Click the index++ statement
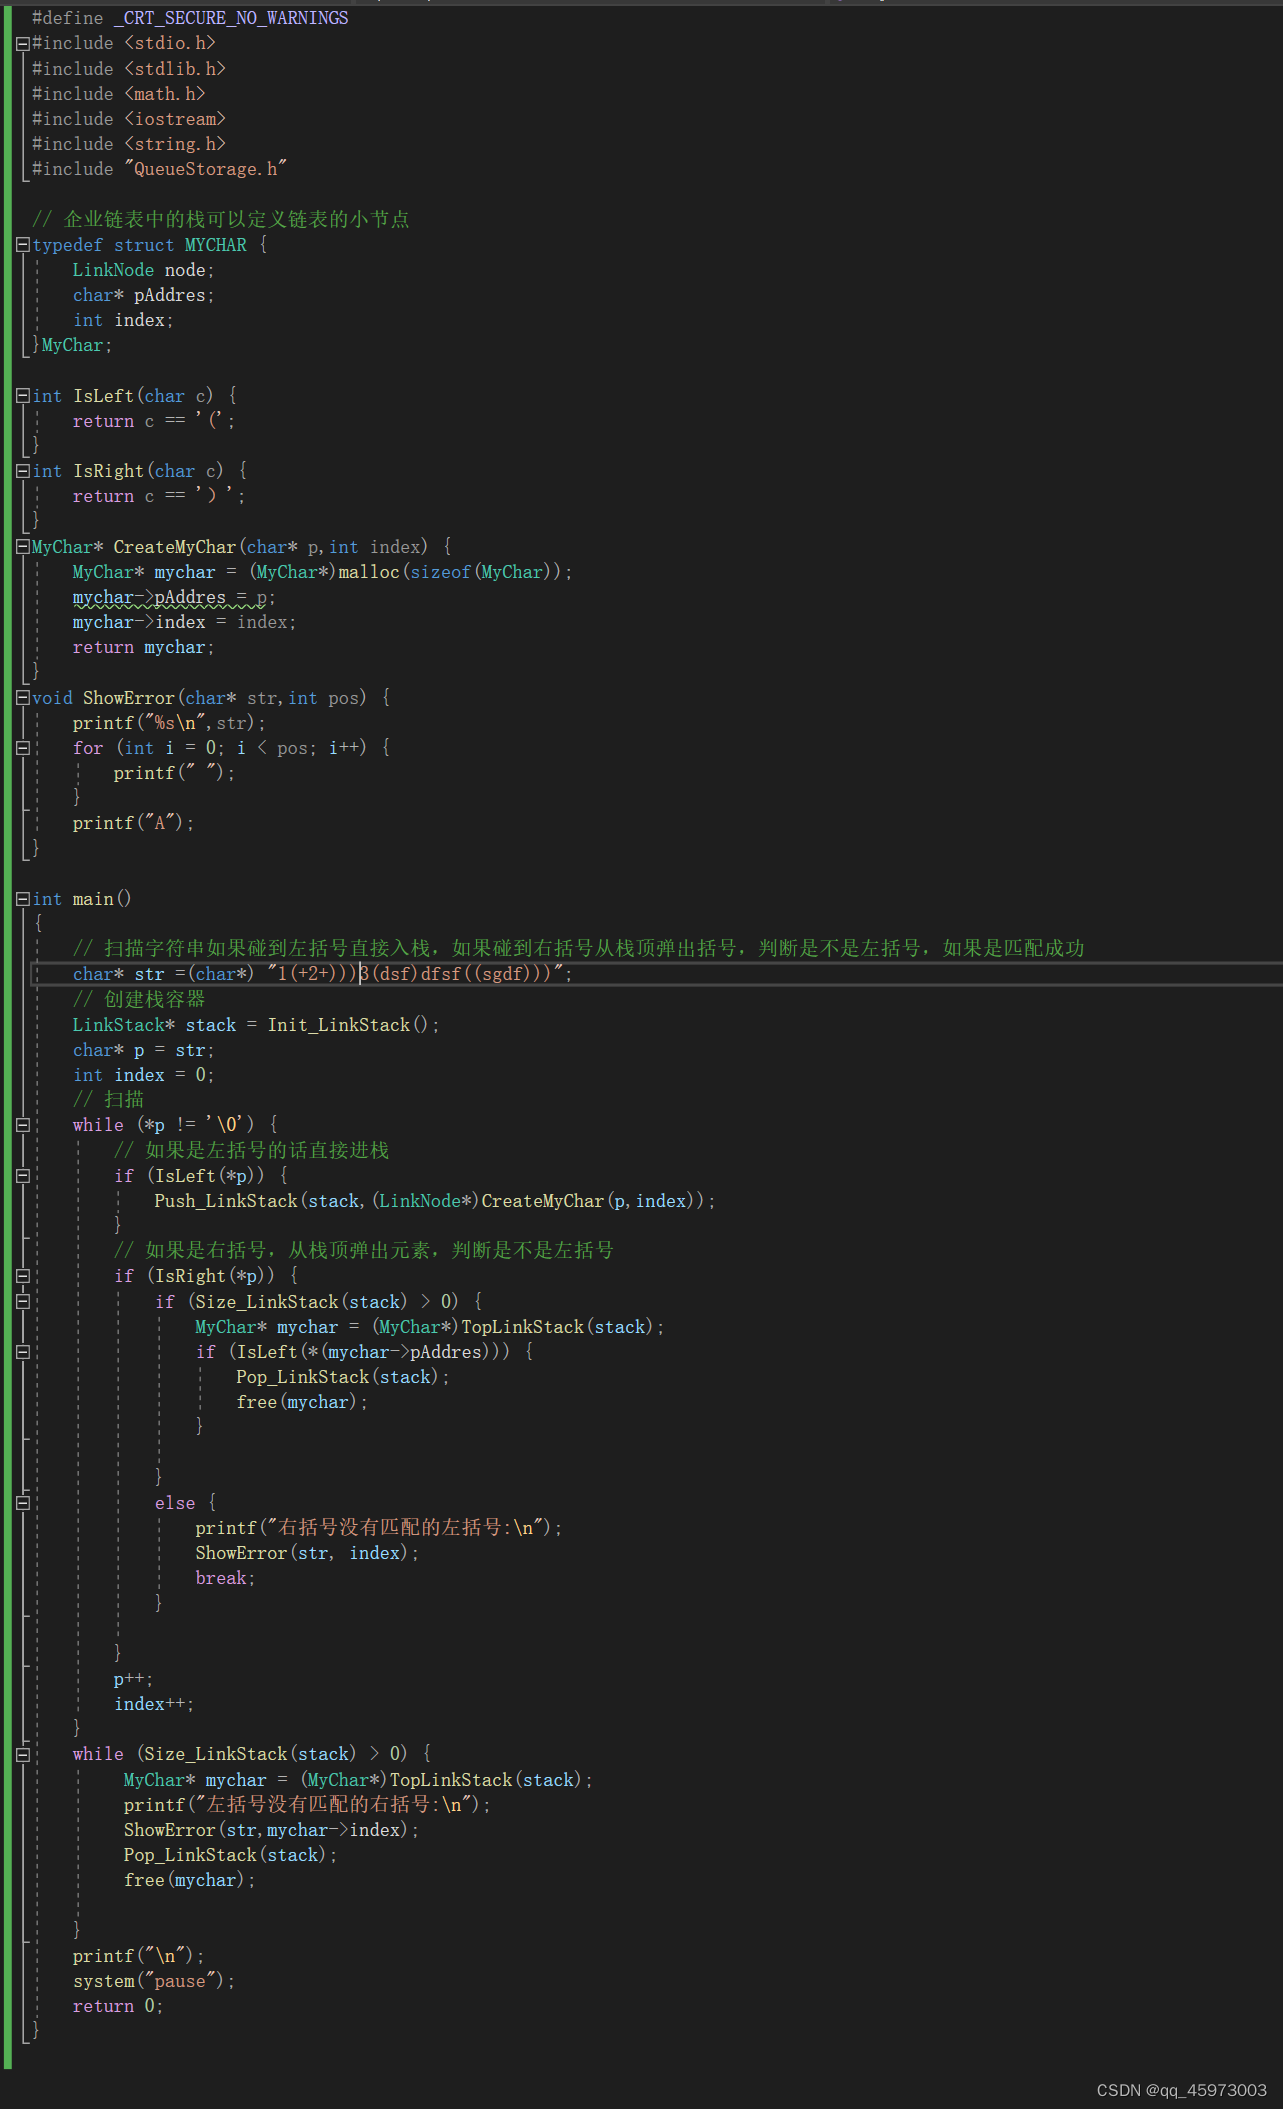Screen dimensions: 1283x2109 153,1704
